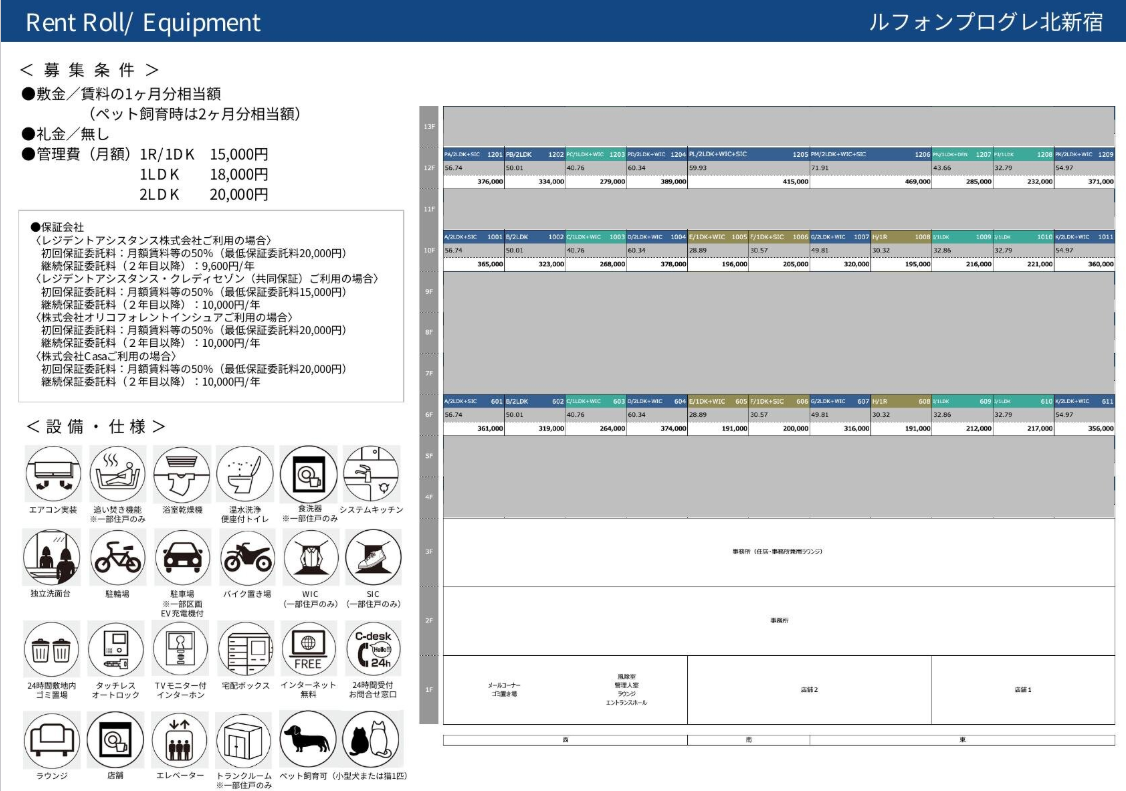Click the free internet (インターネット無料) icon

coord(309,649)
